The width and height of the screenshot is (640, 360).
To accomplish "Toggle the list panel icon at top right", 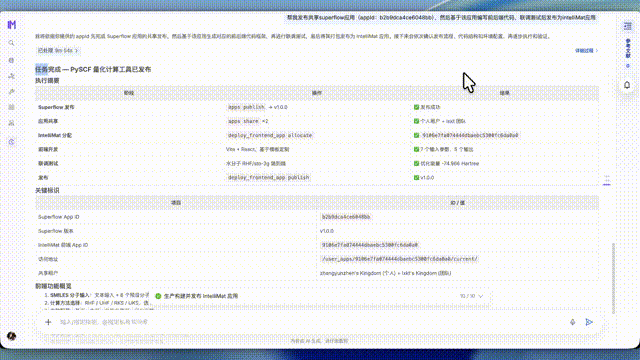I will click(x=627, y=27).
